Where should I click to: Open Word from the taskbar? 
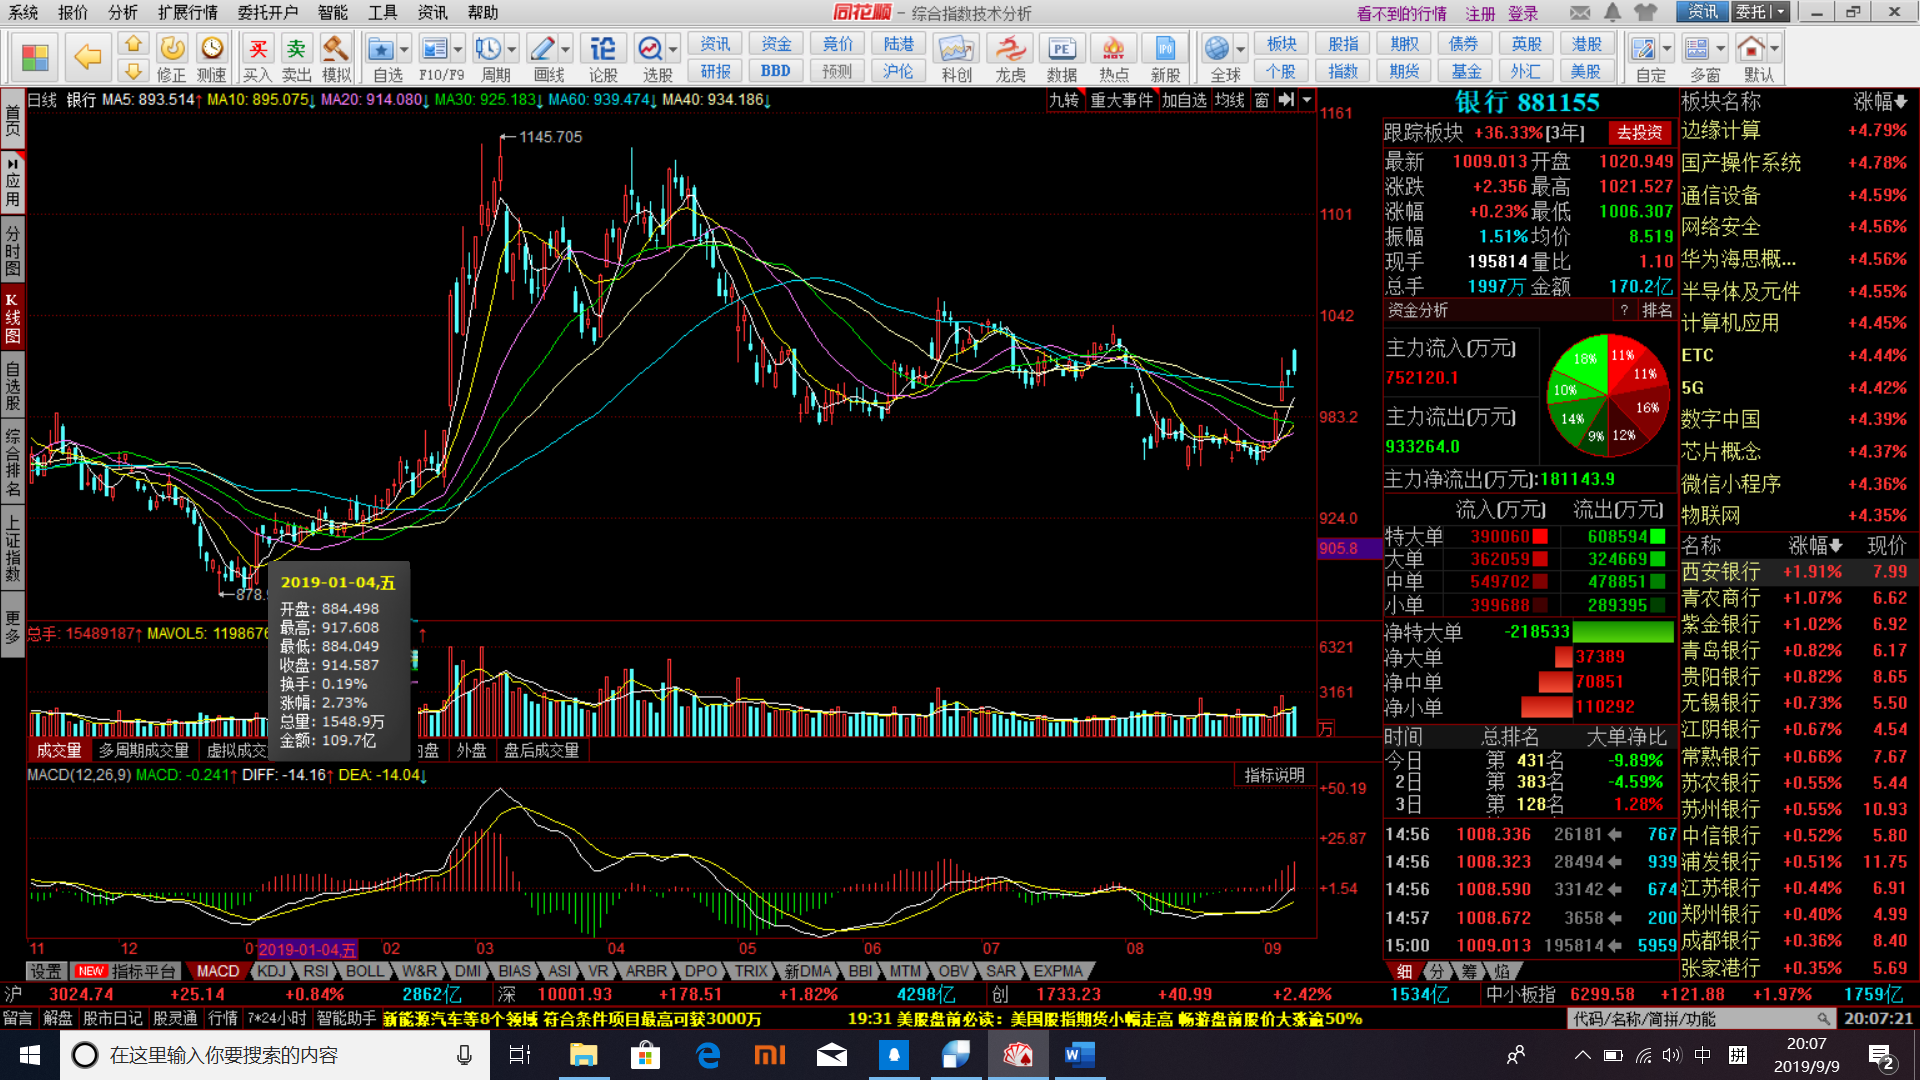[x=1080, y=1055]
